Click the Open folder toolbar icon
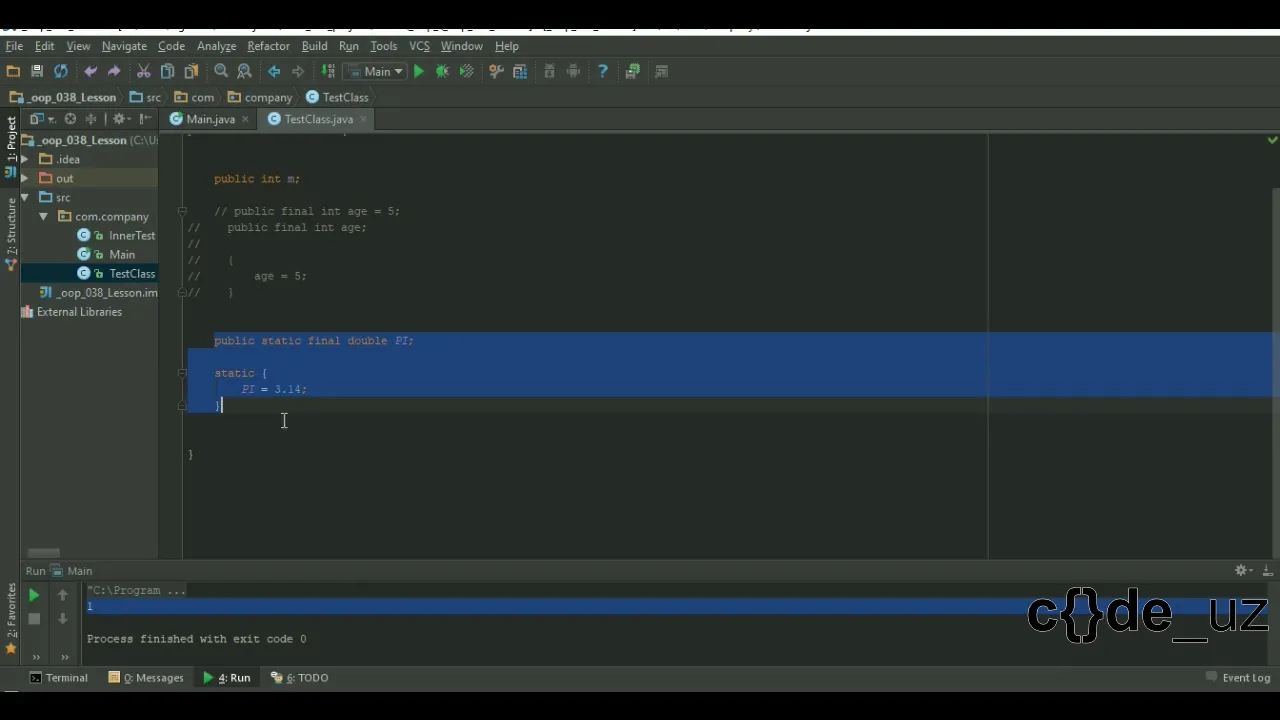The height and width of the screenshot is (720, 1280). tap(13, 71)
